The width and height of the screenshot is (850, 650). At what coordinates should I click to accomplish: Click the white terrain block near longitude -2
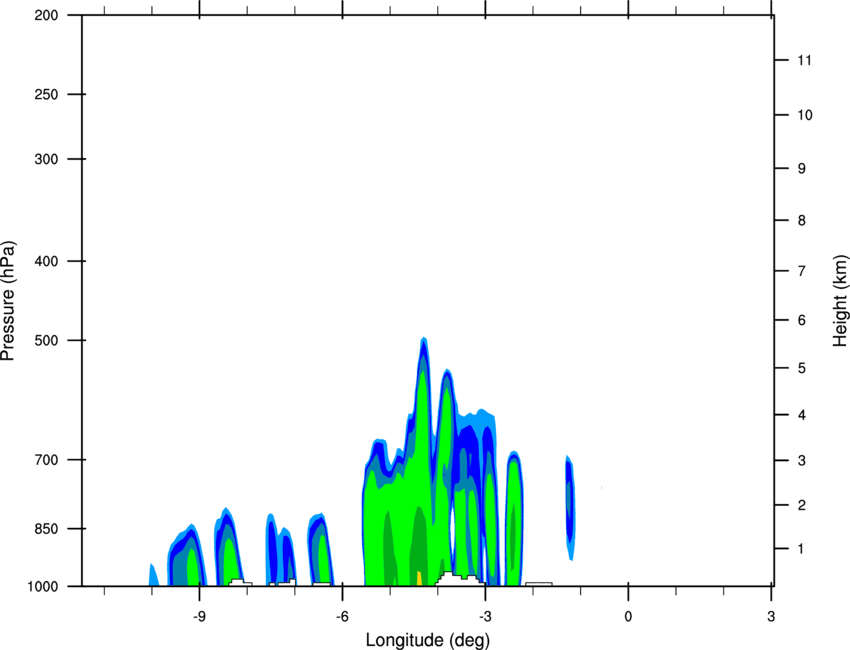coord(538,584)
